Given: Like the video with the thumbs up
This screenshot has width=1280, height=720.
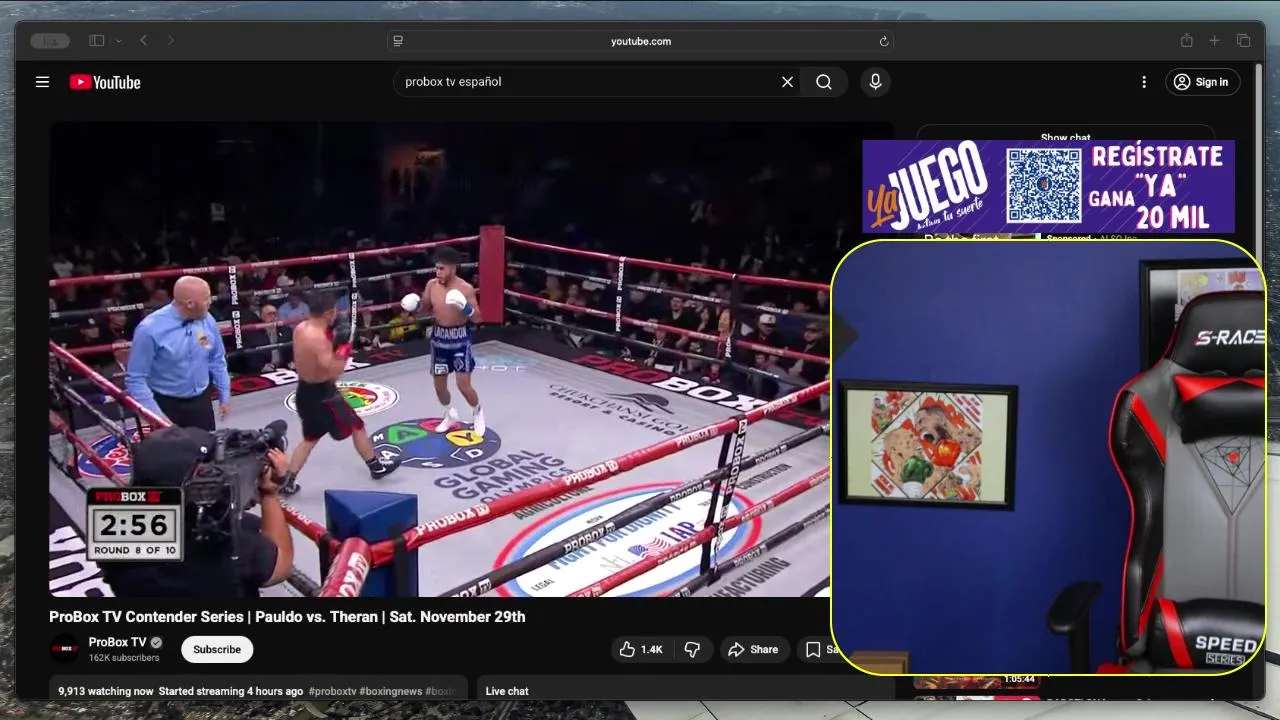Looking at the screenshot, I should (640, 650).
